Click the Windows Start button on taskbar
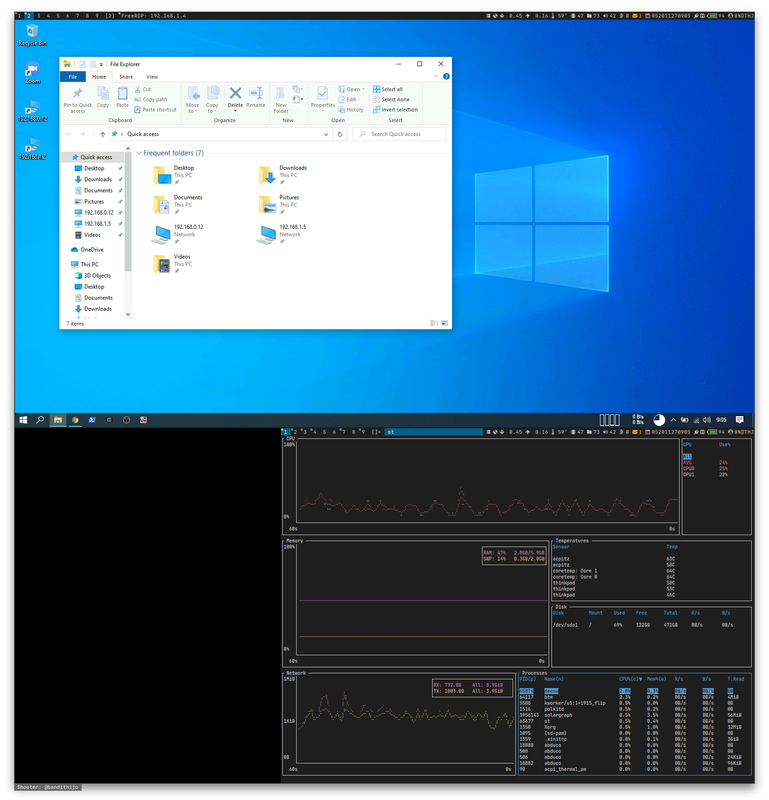769x800 pixels. click(x=24, y=420)
